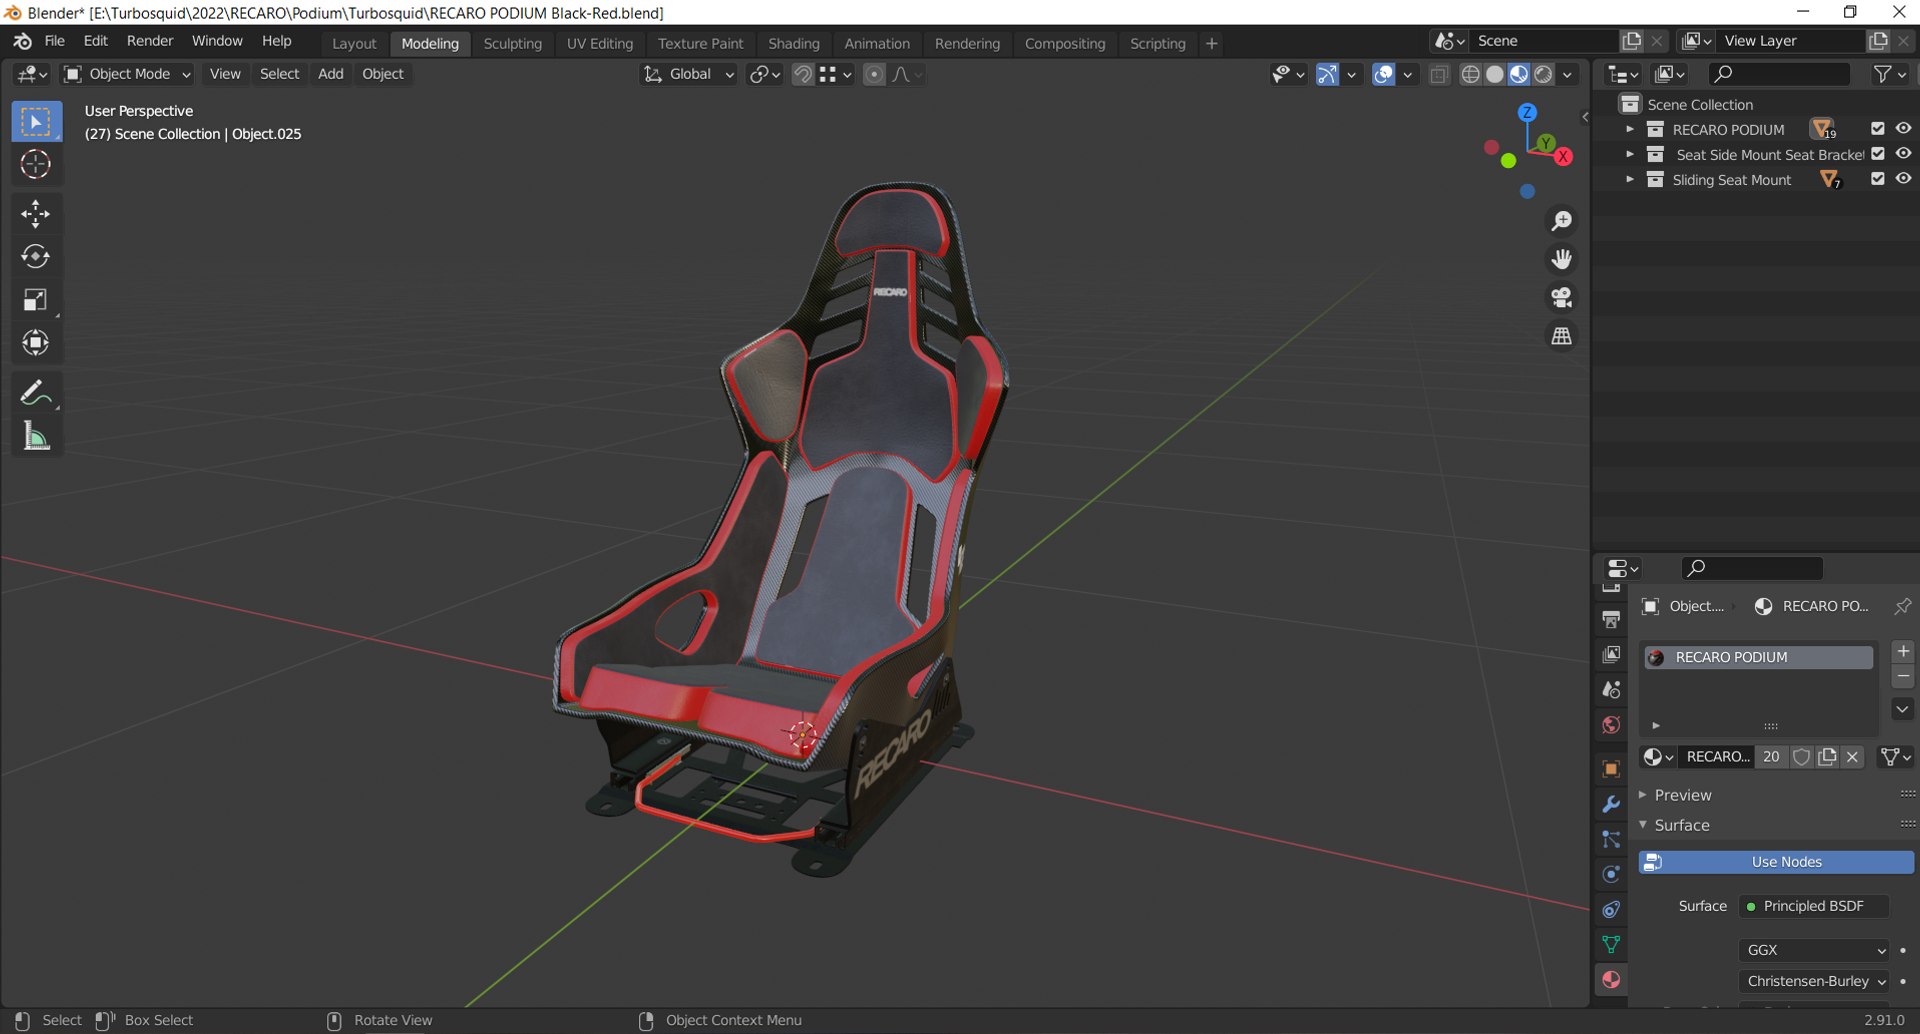Switch to solid viewport shading

click(1495, 74)
